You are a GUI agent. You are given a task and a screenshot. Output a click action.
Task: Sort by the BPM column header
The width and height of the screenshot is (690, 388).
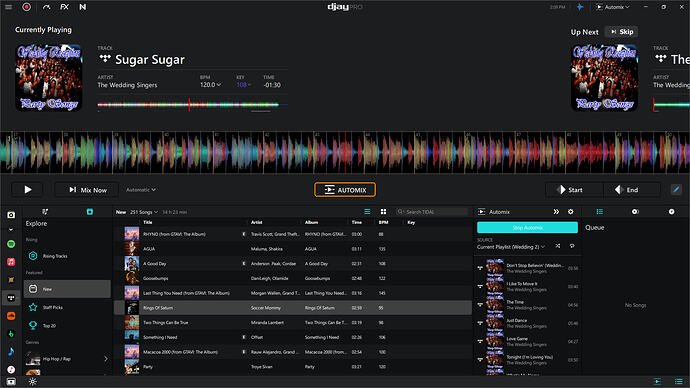point(383,222)
